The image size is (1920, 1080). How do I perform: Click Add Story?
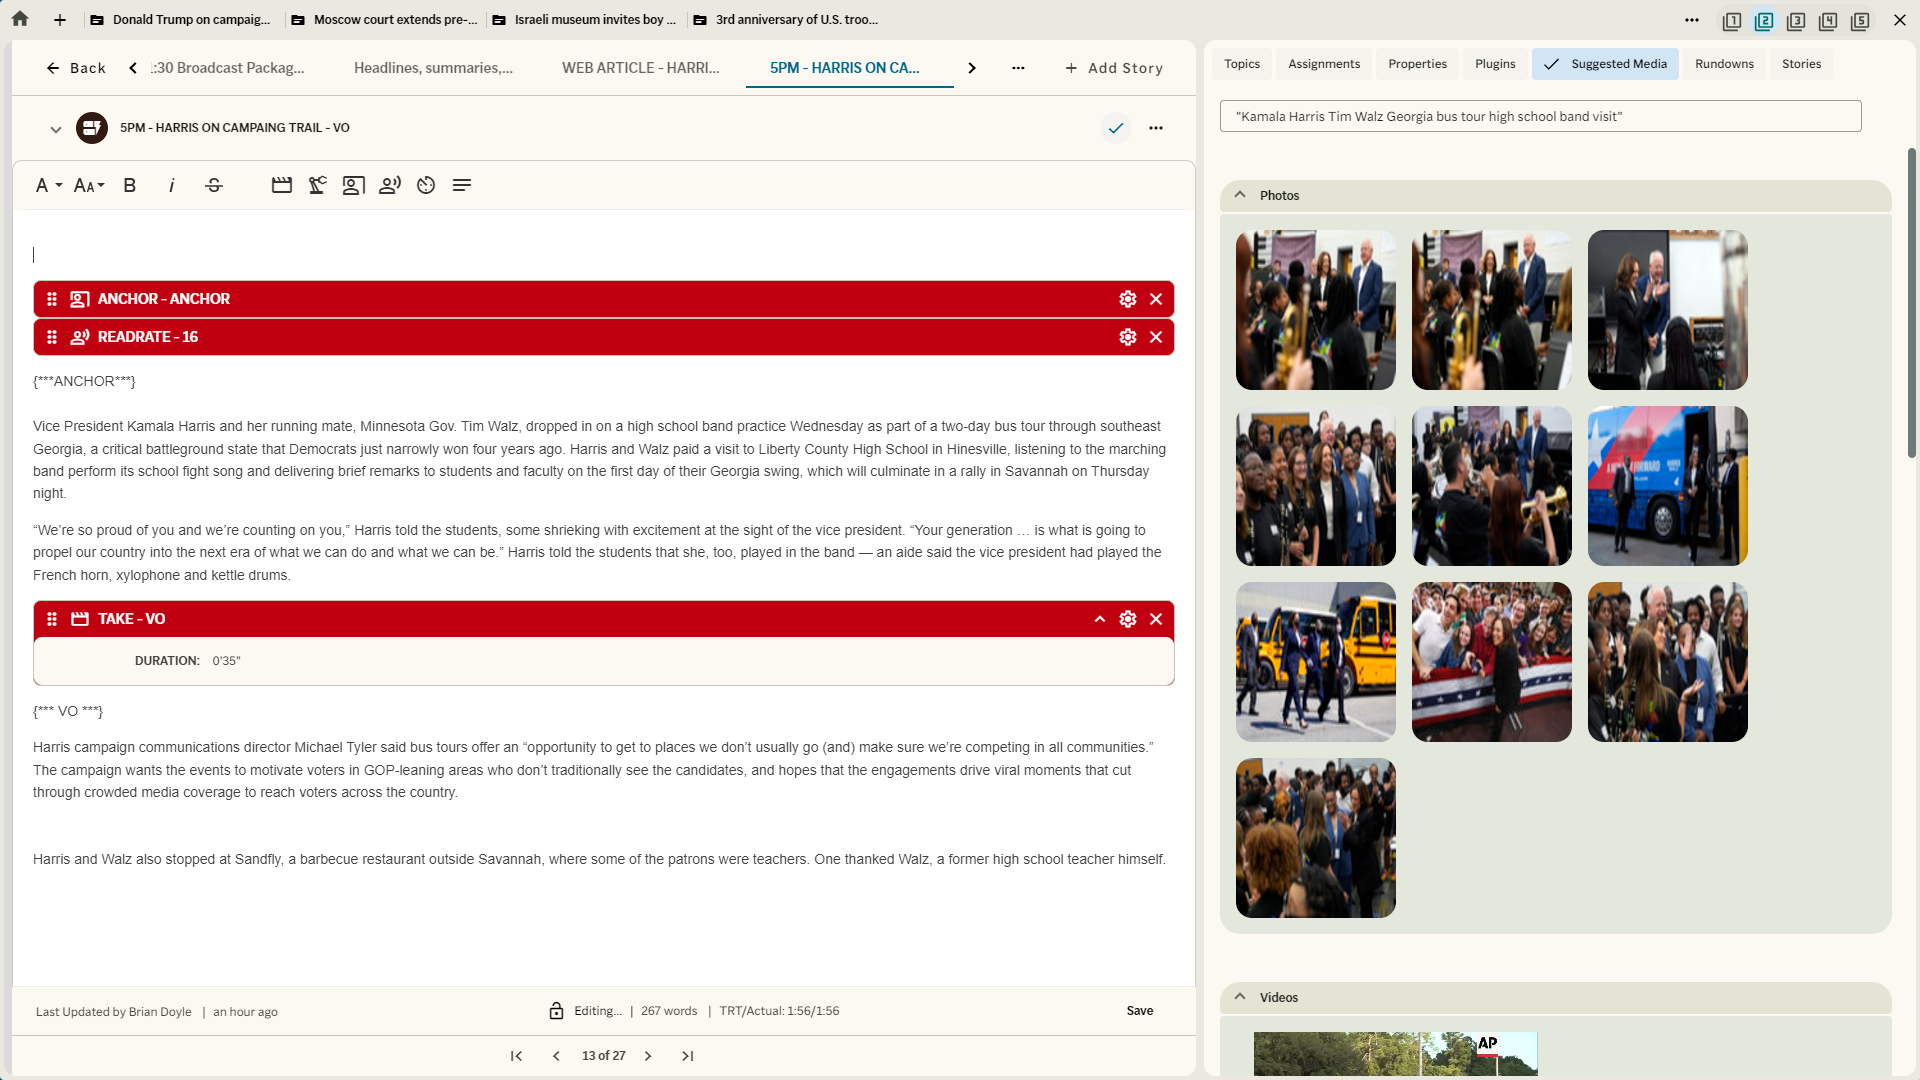tap(1114, 68)
